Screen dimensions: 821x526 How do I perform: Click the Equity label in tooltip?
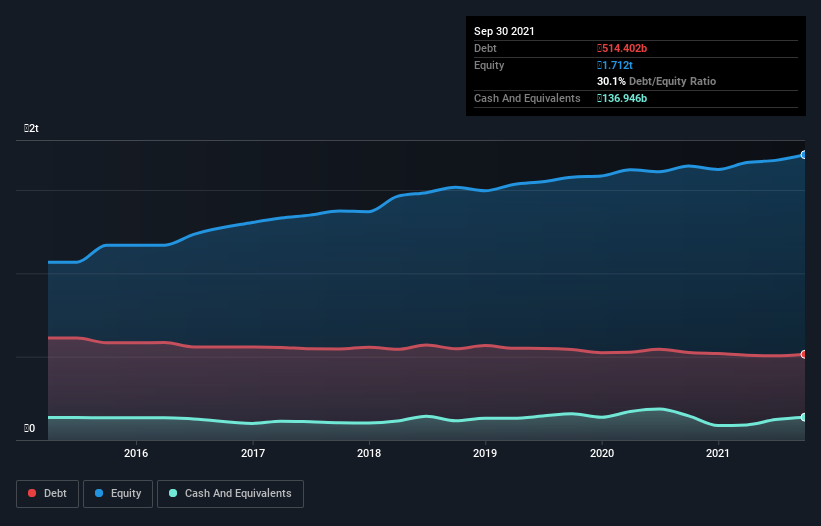(489, 65)
